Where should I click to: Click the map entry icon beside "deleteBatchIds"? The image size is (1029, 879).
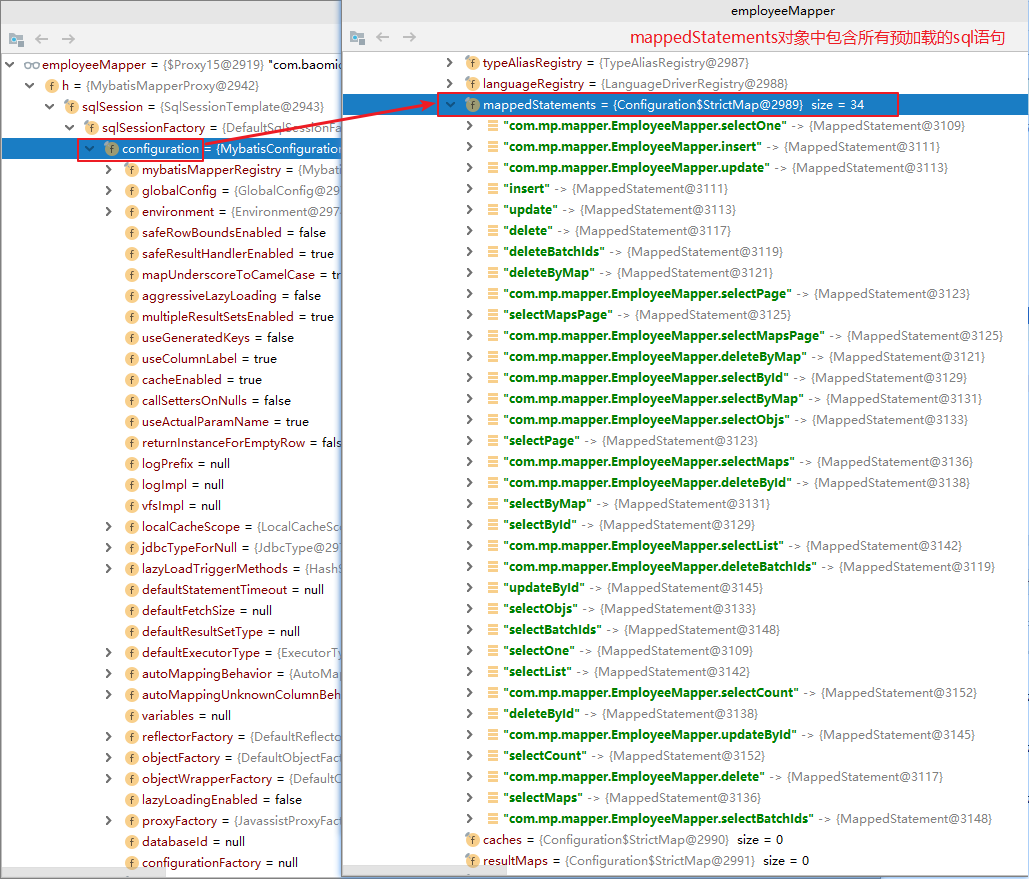click(493, 251)
